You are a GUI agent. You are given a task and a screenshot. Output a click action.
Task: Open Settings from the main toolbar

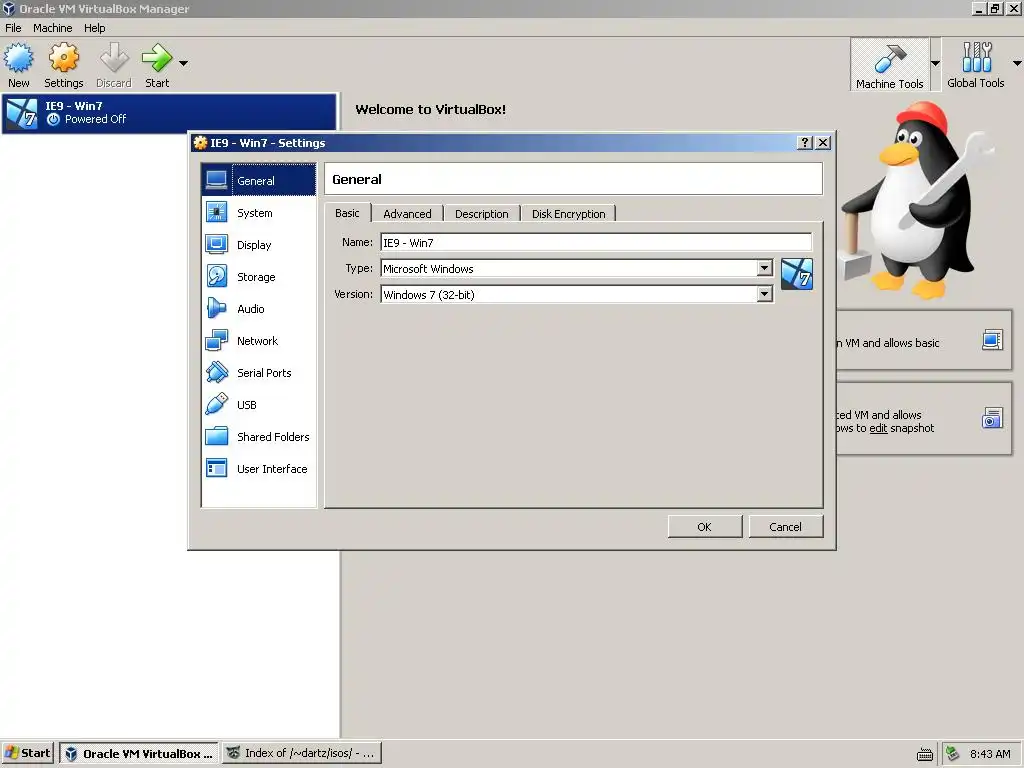tap(63, 65)
